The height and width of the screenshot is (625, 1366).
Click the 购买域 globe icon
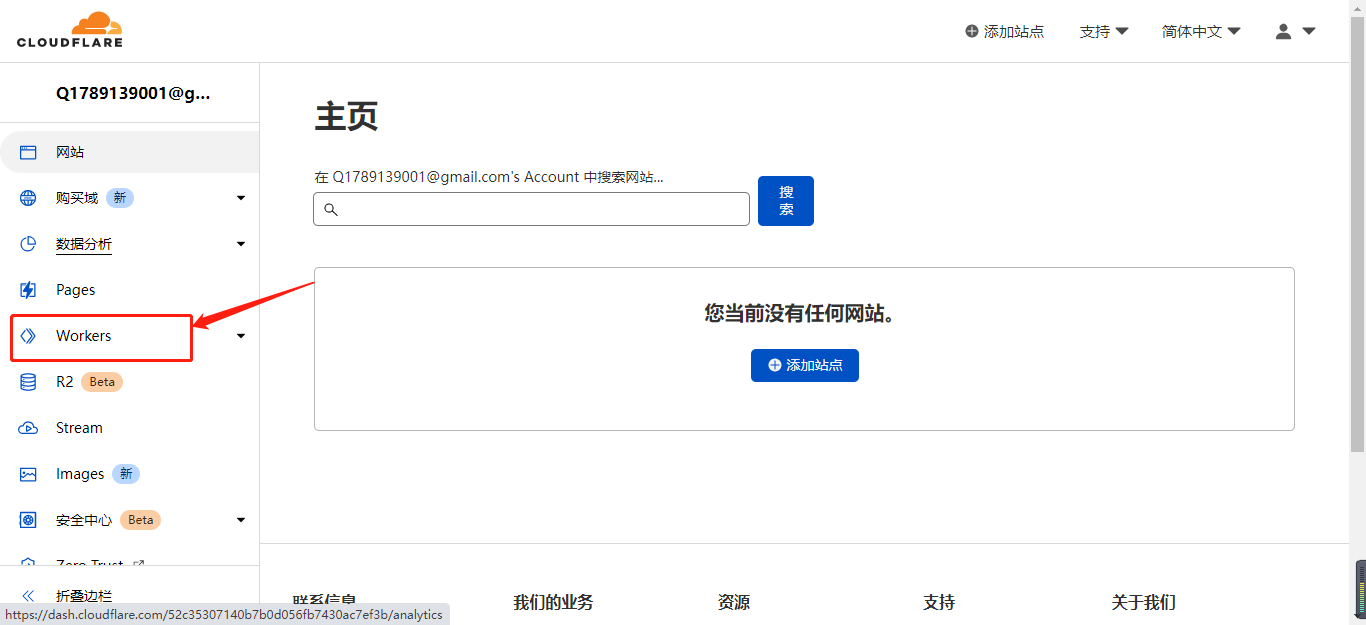tap(28, 198)
